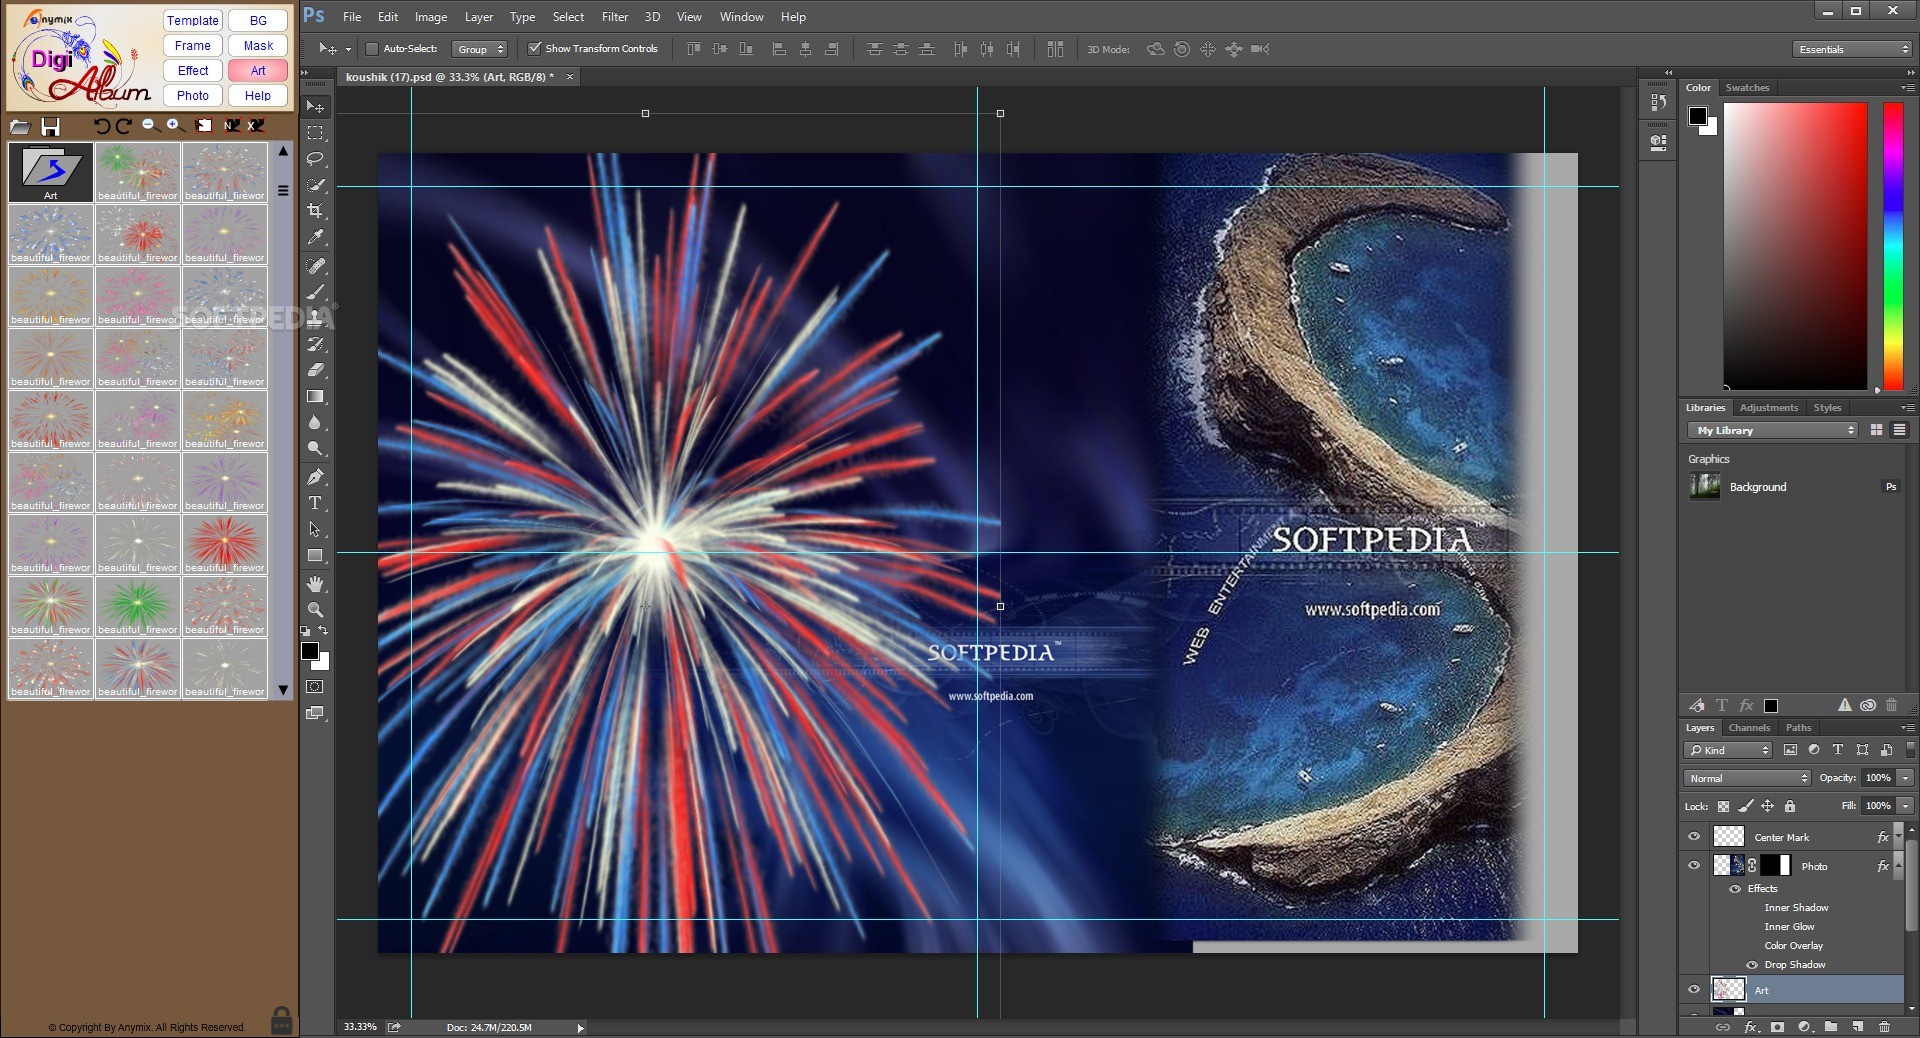Collapse effects on the Photo layer
Viewport: 1920px width, 1038px height.
coord(1898,866)
